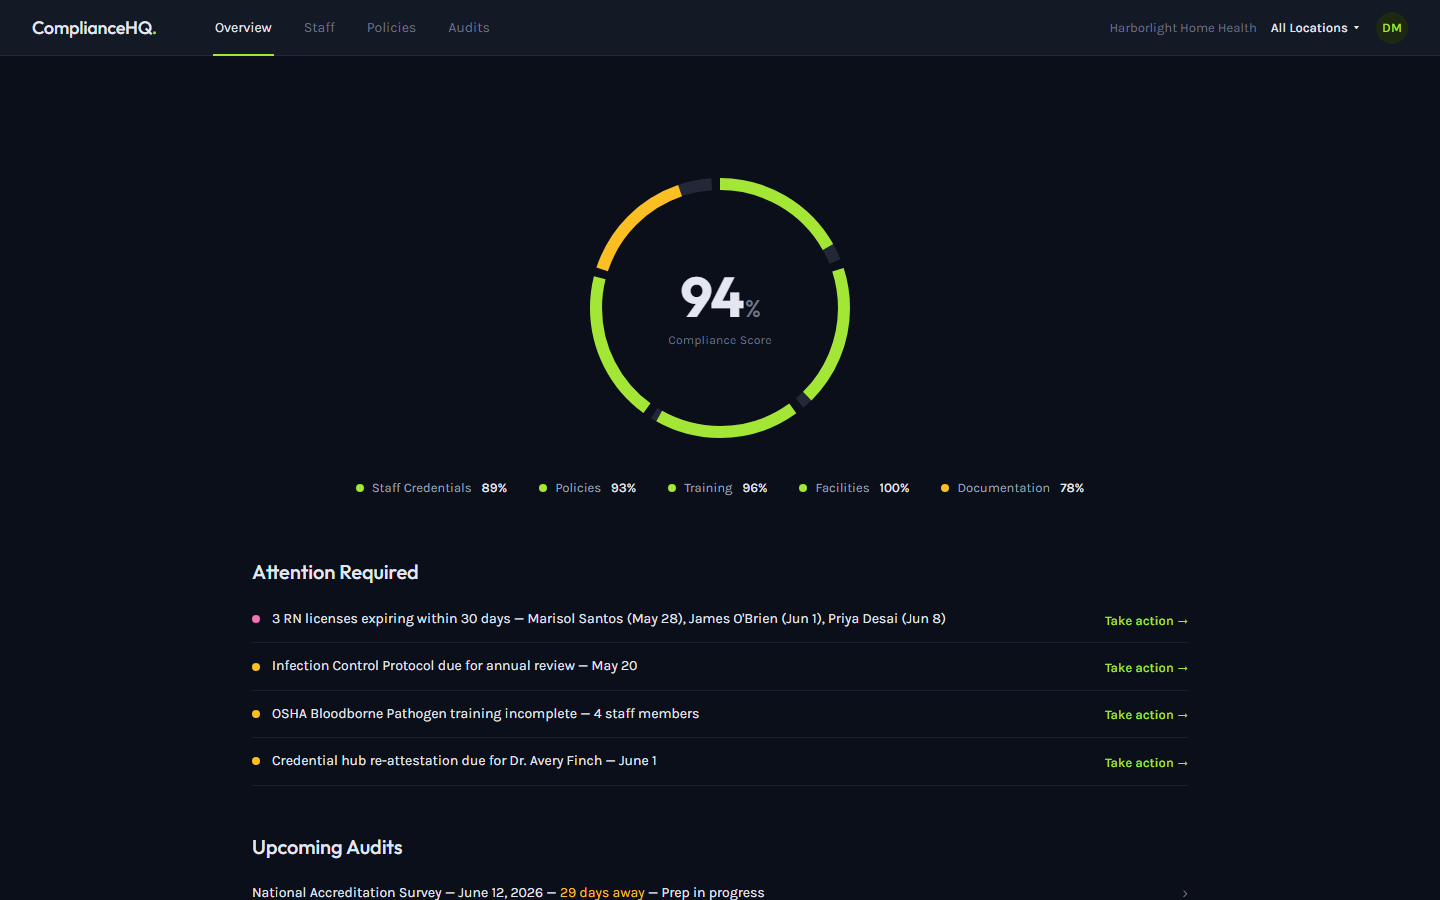This screenshot has width=1440, height=900.
Task: Open the Audits tab
Action: (469, 28)
